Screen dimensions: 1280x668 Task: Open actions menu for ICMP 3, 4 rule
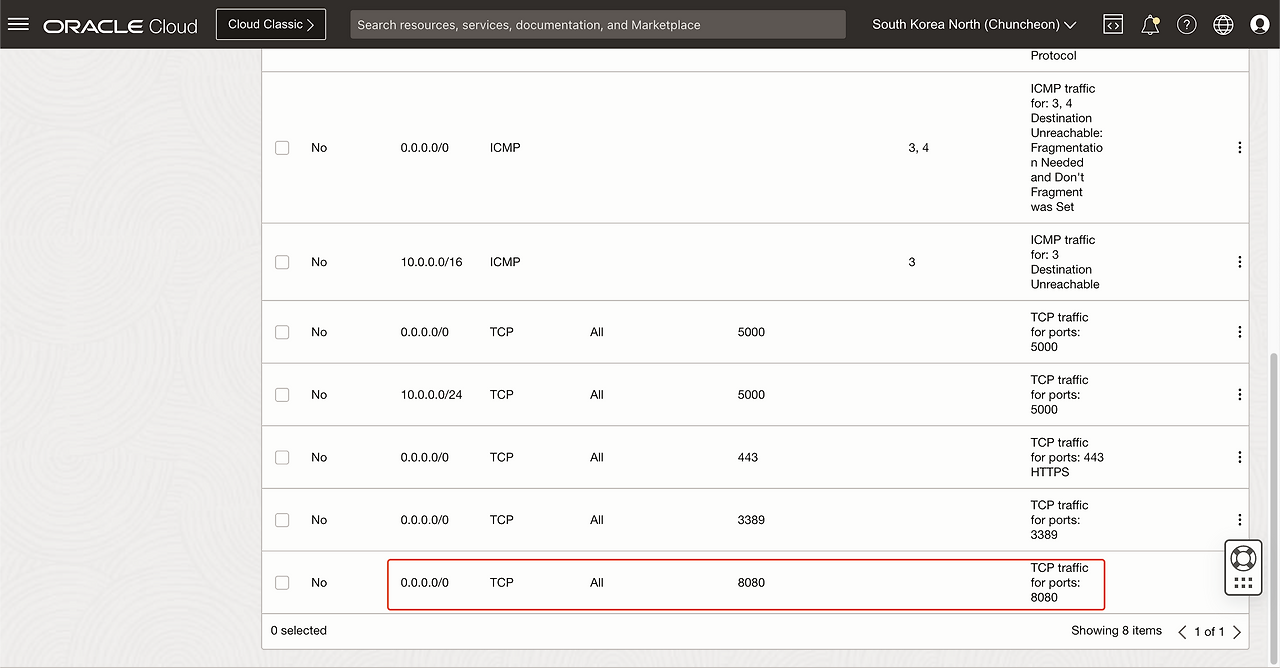(1239, 148)
